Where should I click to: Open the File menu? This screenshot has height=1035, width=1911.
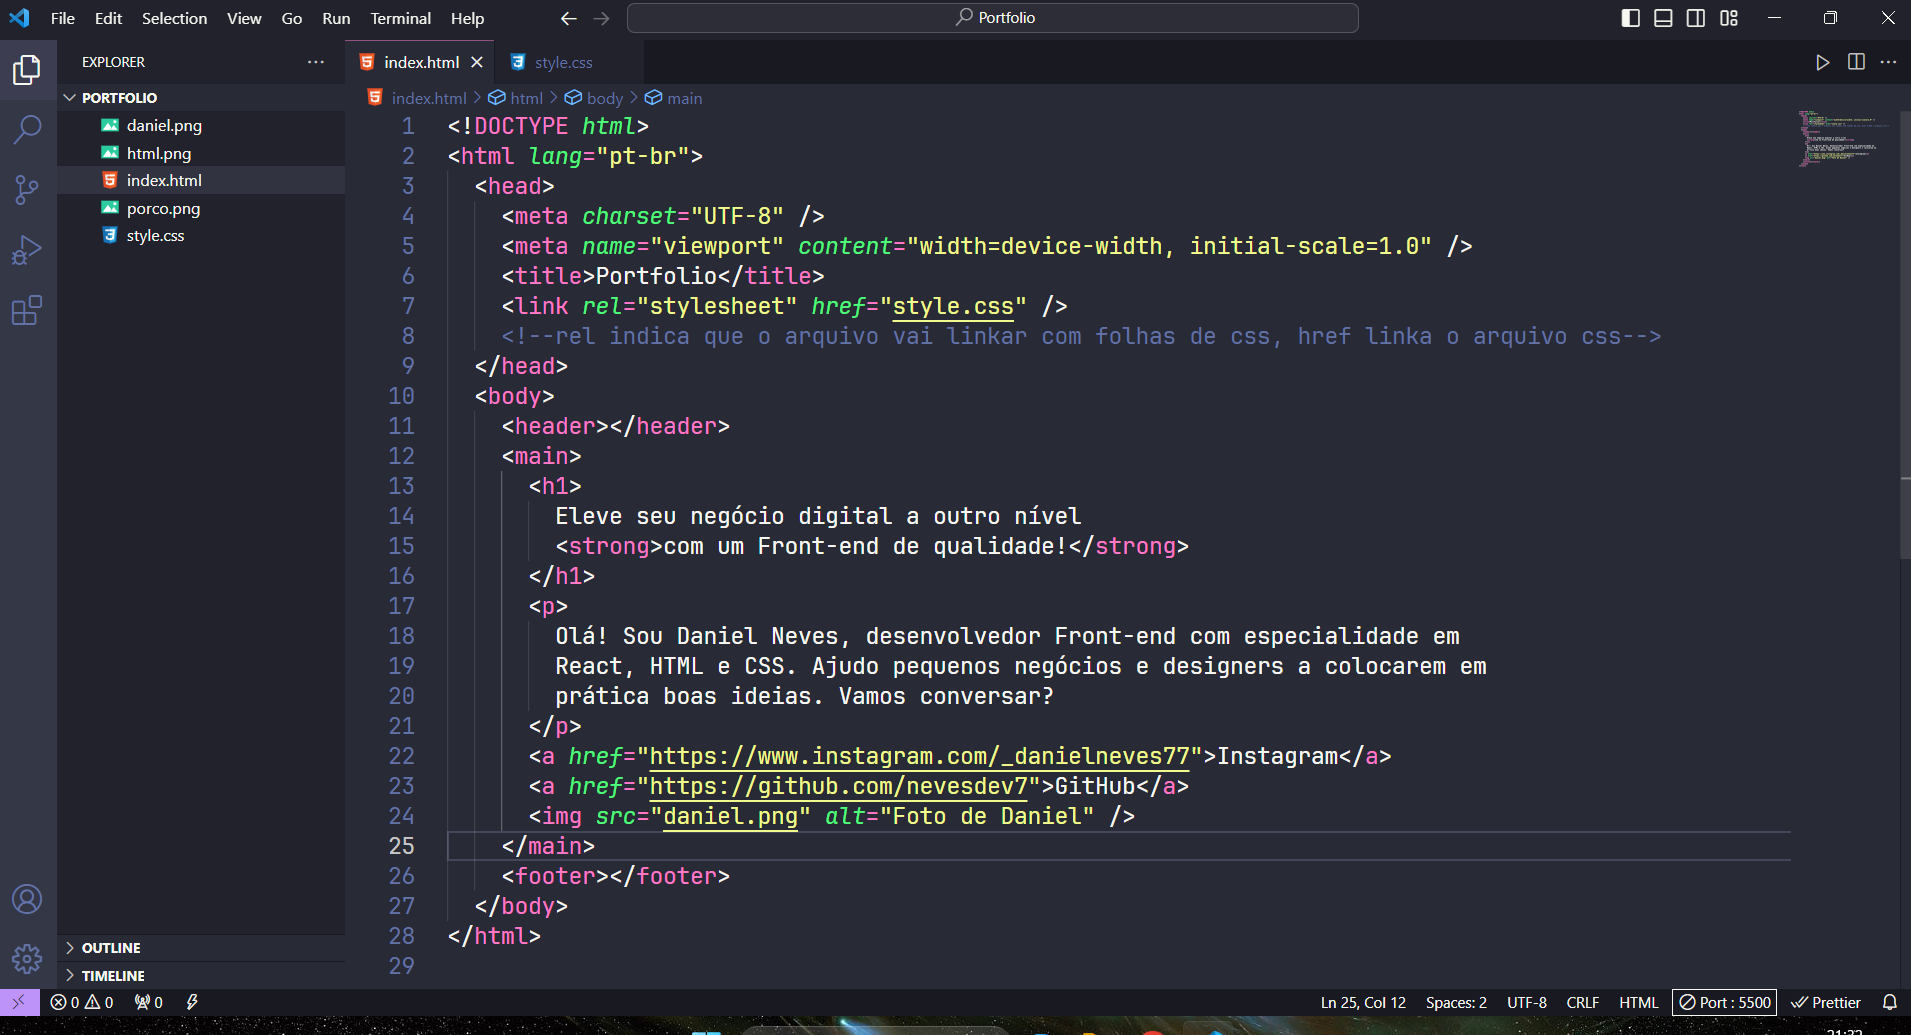(63, 18)
